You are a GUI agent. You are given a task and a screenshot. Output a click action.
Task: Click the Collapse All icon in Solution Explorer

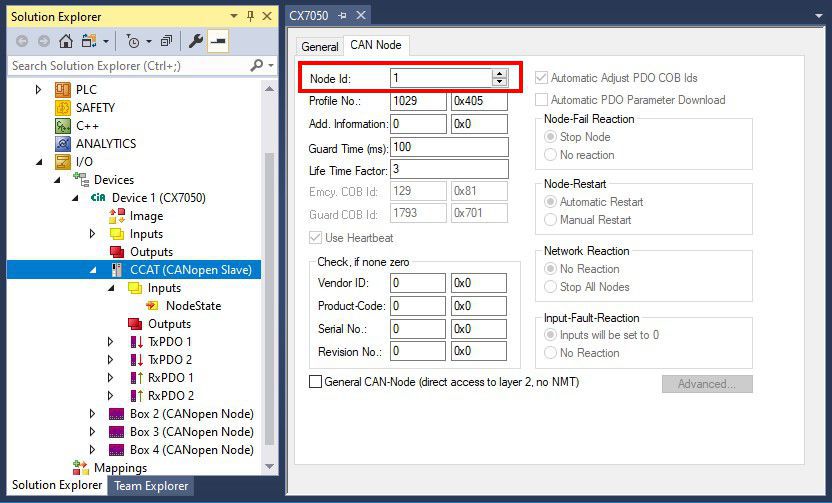pos(166,41)
